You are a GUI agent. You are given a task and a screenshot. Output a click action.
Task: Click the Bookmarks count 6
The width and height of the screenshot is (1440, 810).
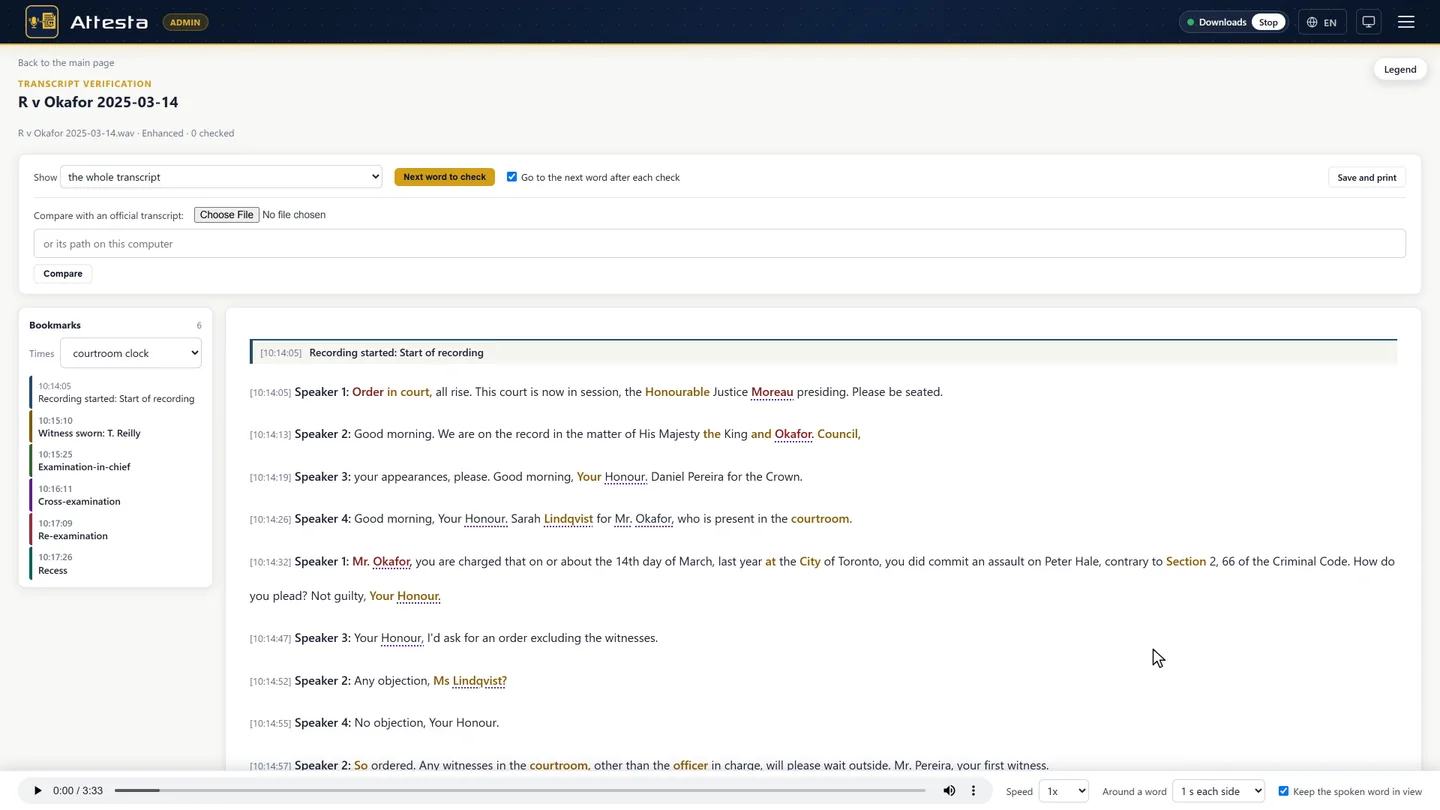(x=199, y=326)
